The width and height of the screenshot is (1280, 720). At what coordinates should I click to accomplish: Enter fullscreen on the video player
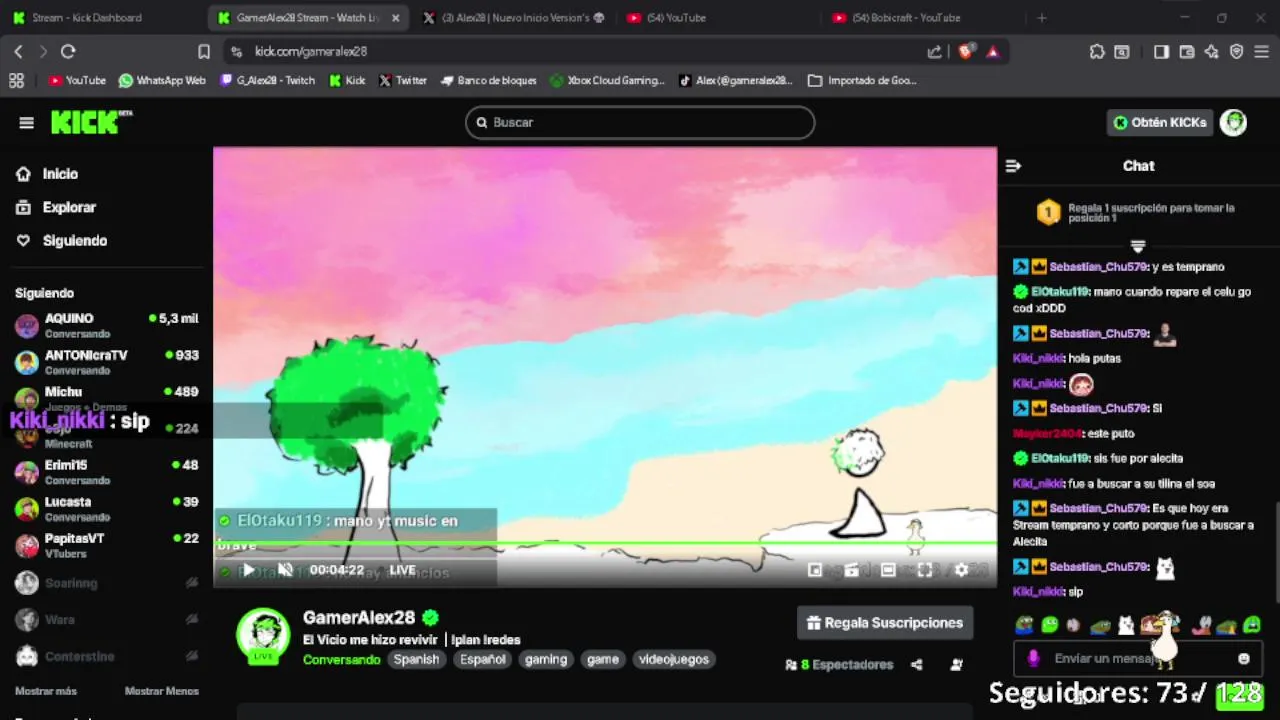(x=925, y=570)
